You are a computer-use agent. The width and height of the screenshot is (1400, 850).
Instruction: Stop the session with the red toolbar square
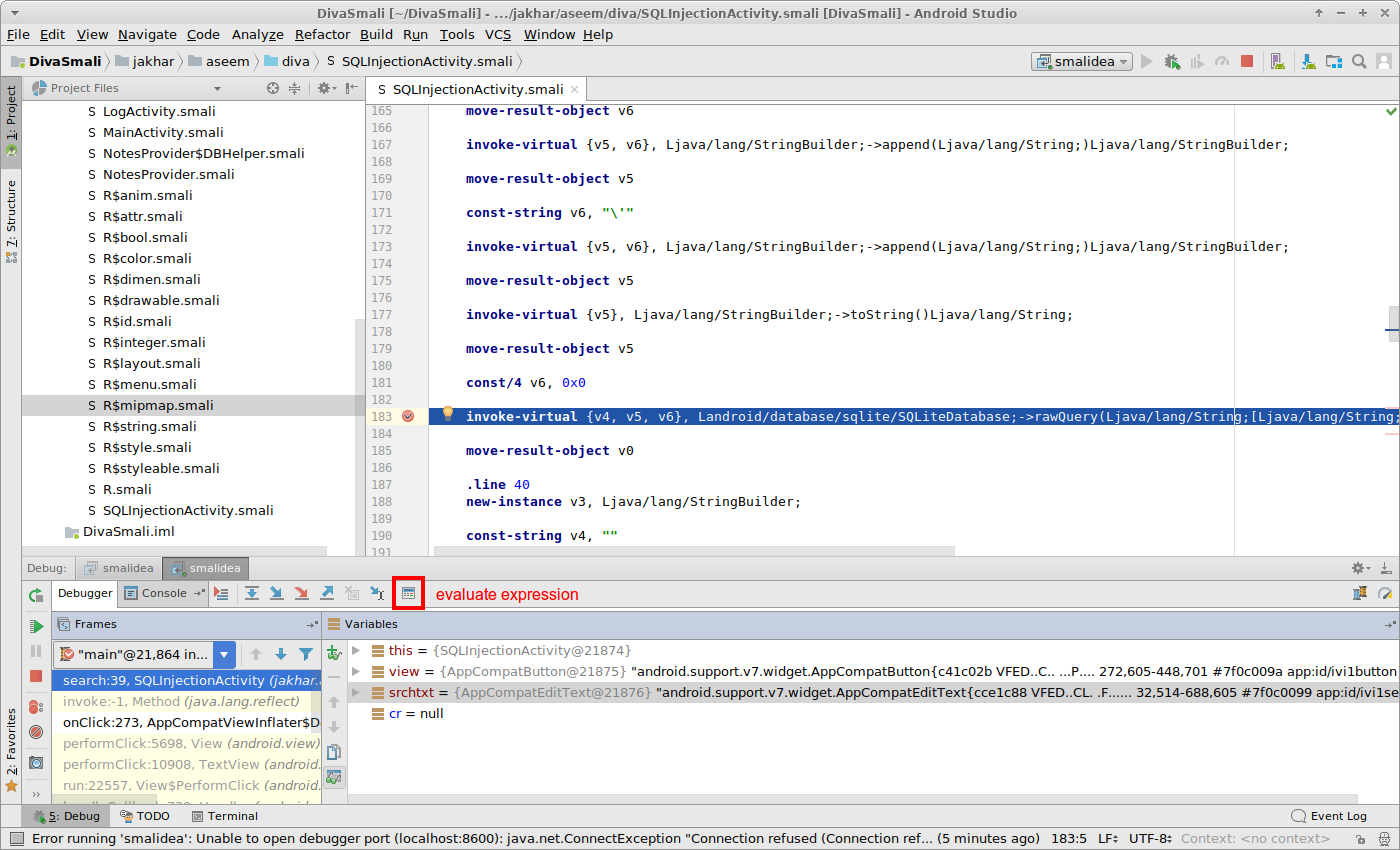[1246, 61]
